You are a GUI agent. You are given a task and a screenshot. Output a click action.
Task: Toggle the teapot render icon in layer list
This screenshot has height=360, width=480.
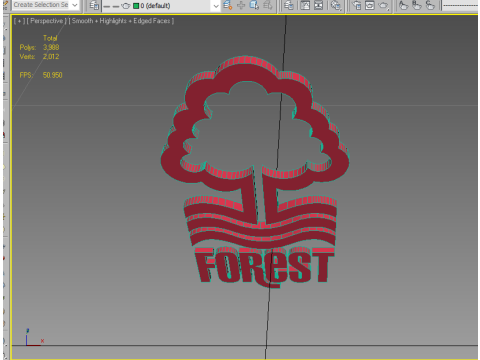click(126, 6)
